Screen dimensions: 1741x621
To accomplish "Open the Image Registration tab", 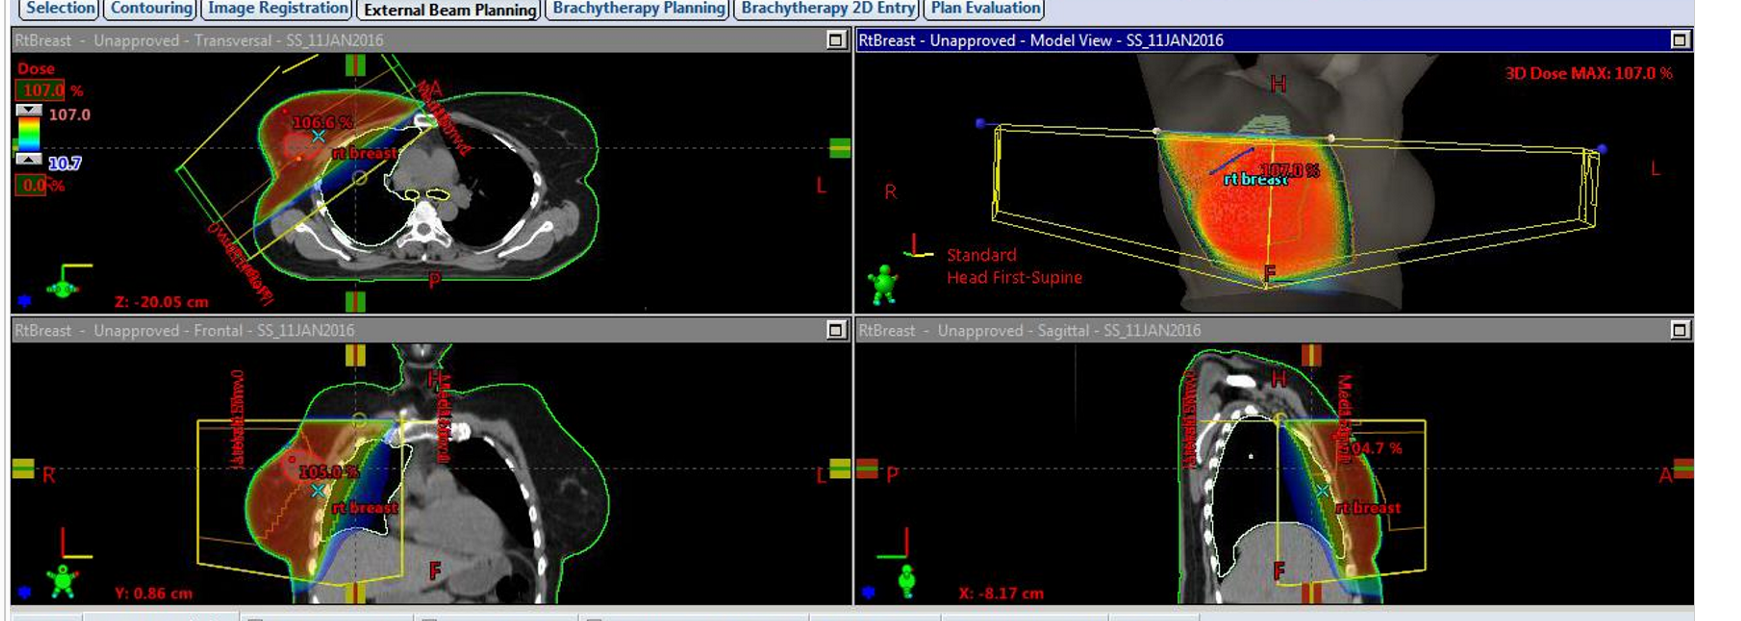I will (277, 8).
